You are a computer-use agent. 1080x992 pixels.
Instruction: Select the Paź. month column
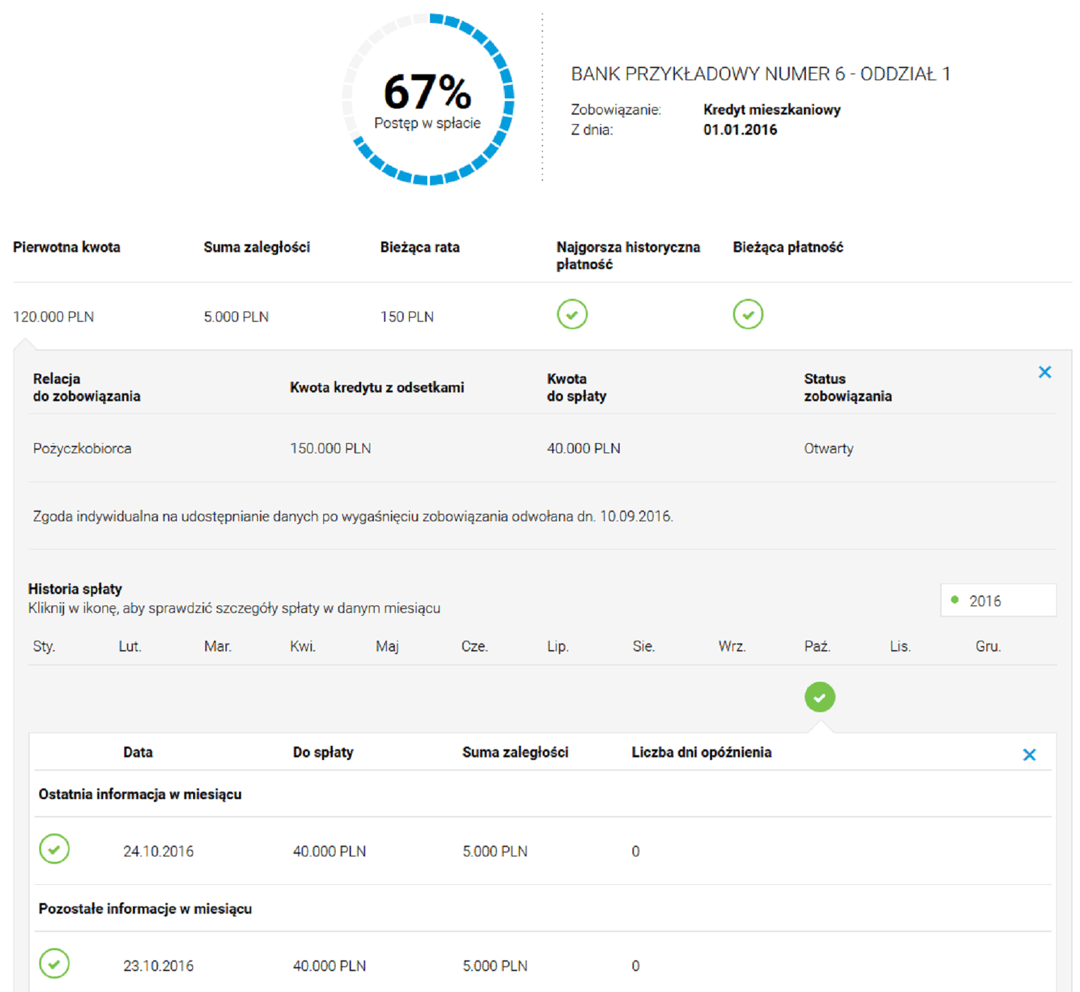click(817, 647)
